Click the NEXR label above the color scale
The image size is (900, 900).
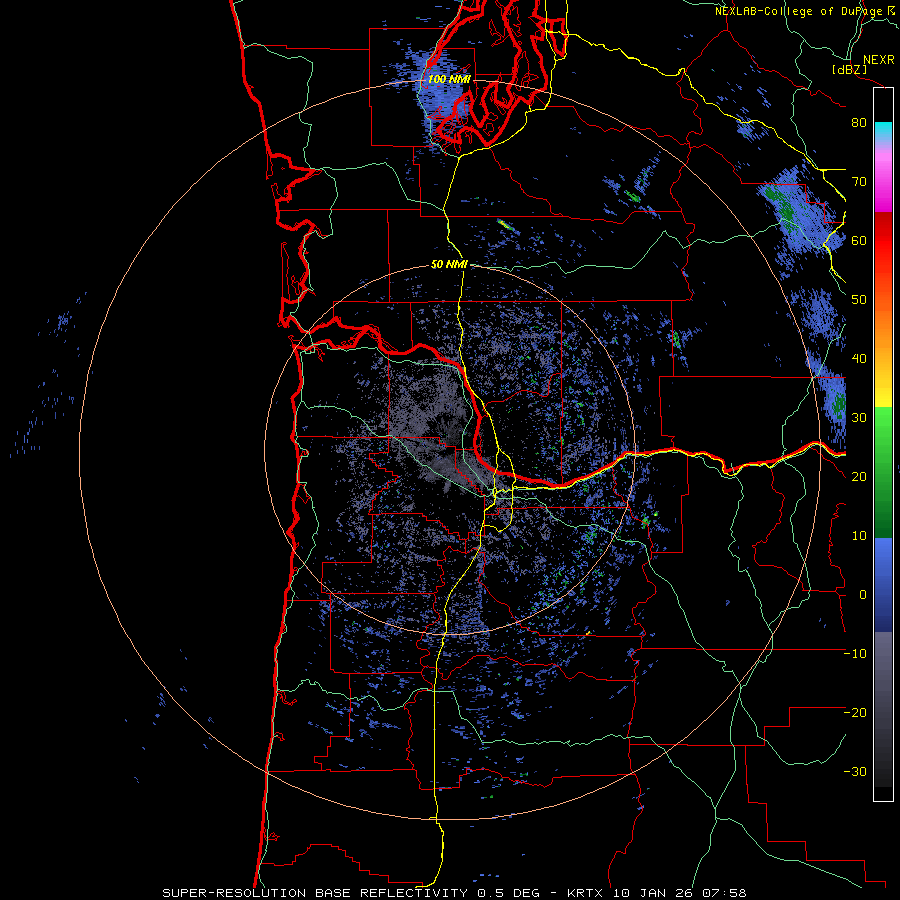(x=878, y=60)
